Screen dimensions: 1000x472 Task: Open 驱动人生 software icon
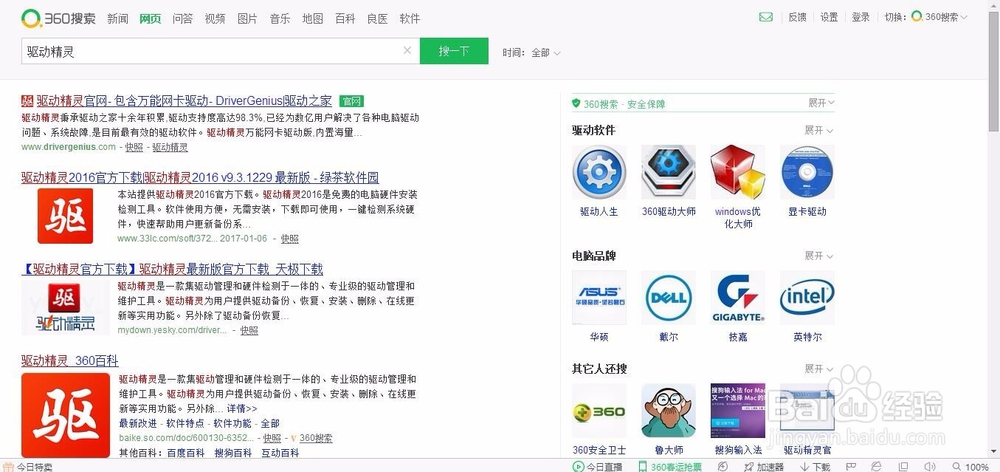point(599,172)
